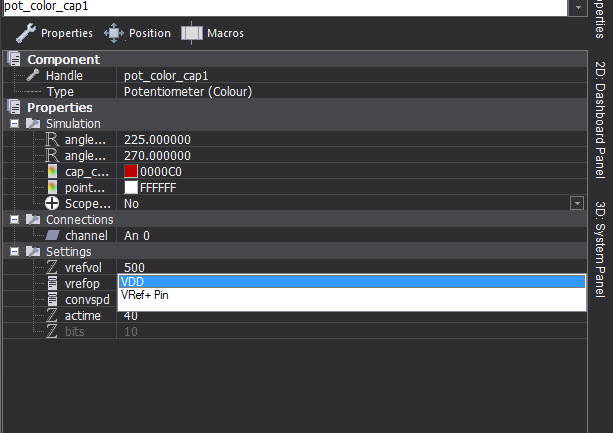Viewport: 613px width, 433px height.
Task: Switch to the Position tab
Action: [138, 33]
